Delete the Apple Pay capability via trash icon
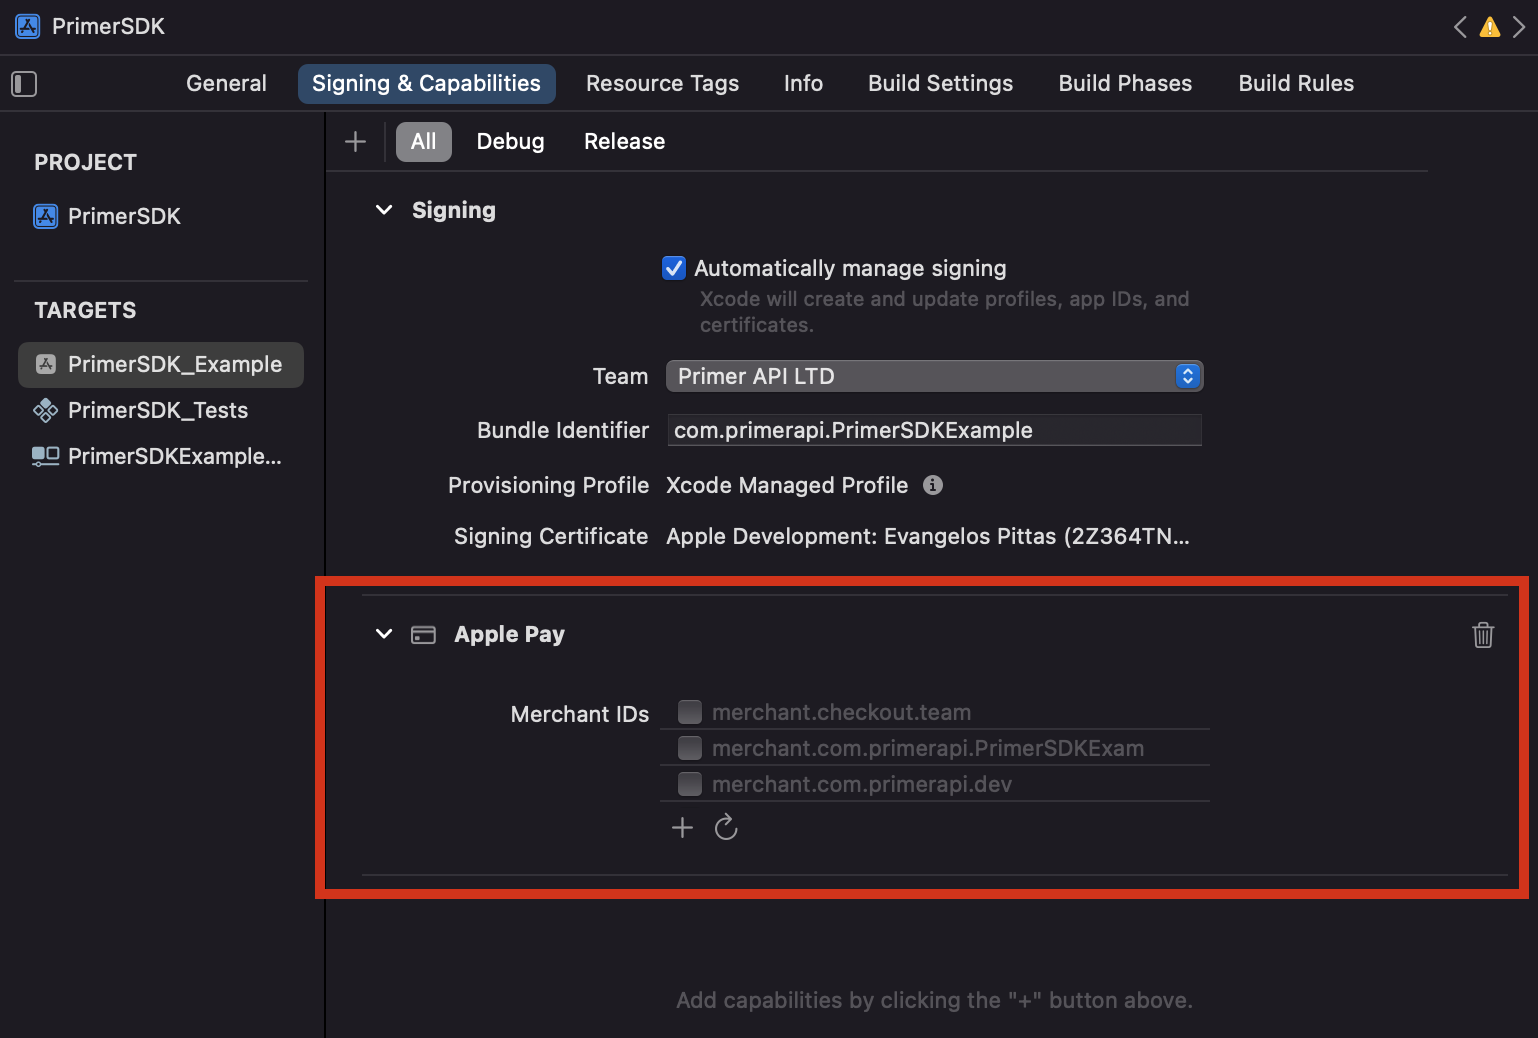Viewport: 1538px width, 1038px height. 1483,634
